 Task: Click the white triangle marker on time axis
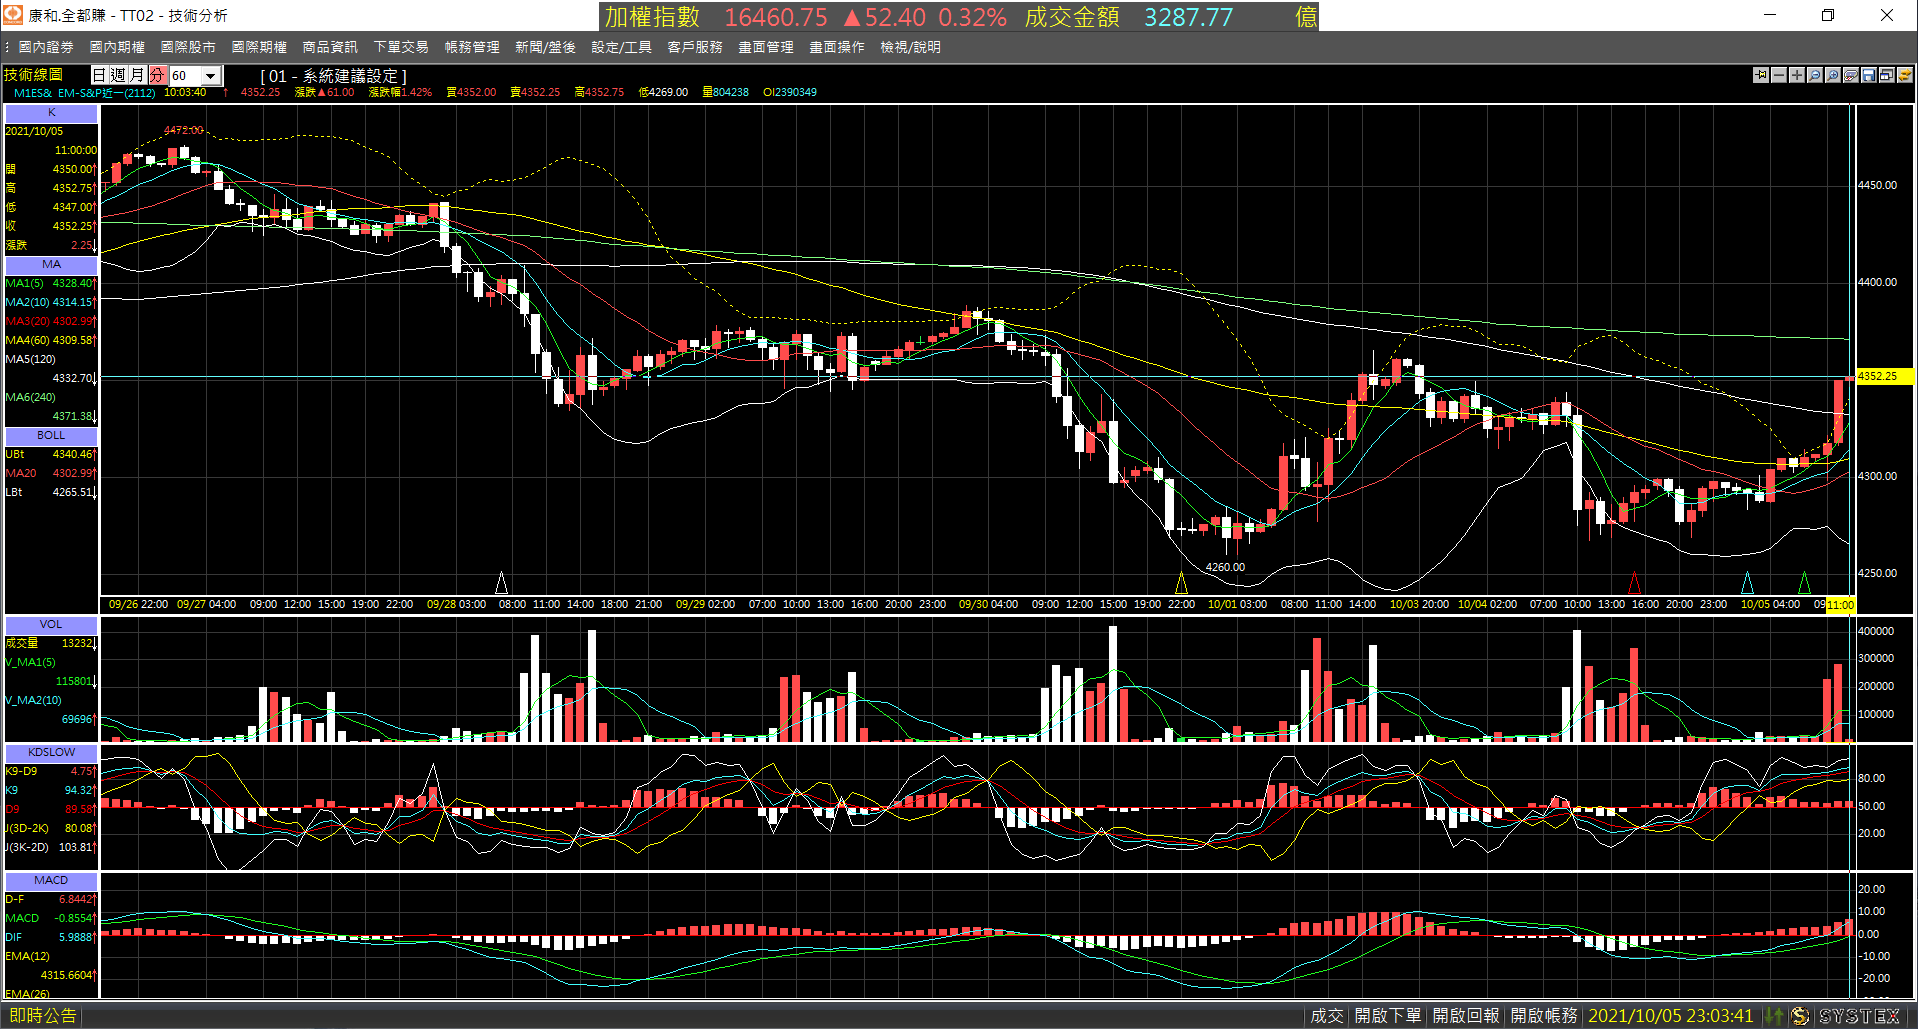[x=502, y=582]
